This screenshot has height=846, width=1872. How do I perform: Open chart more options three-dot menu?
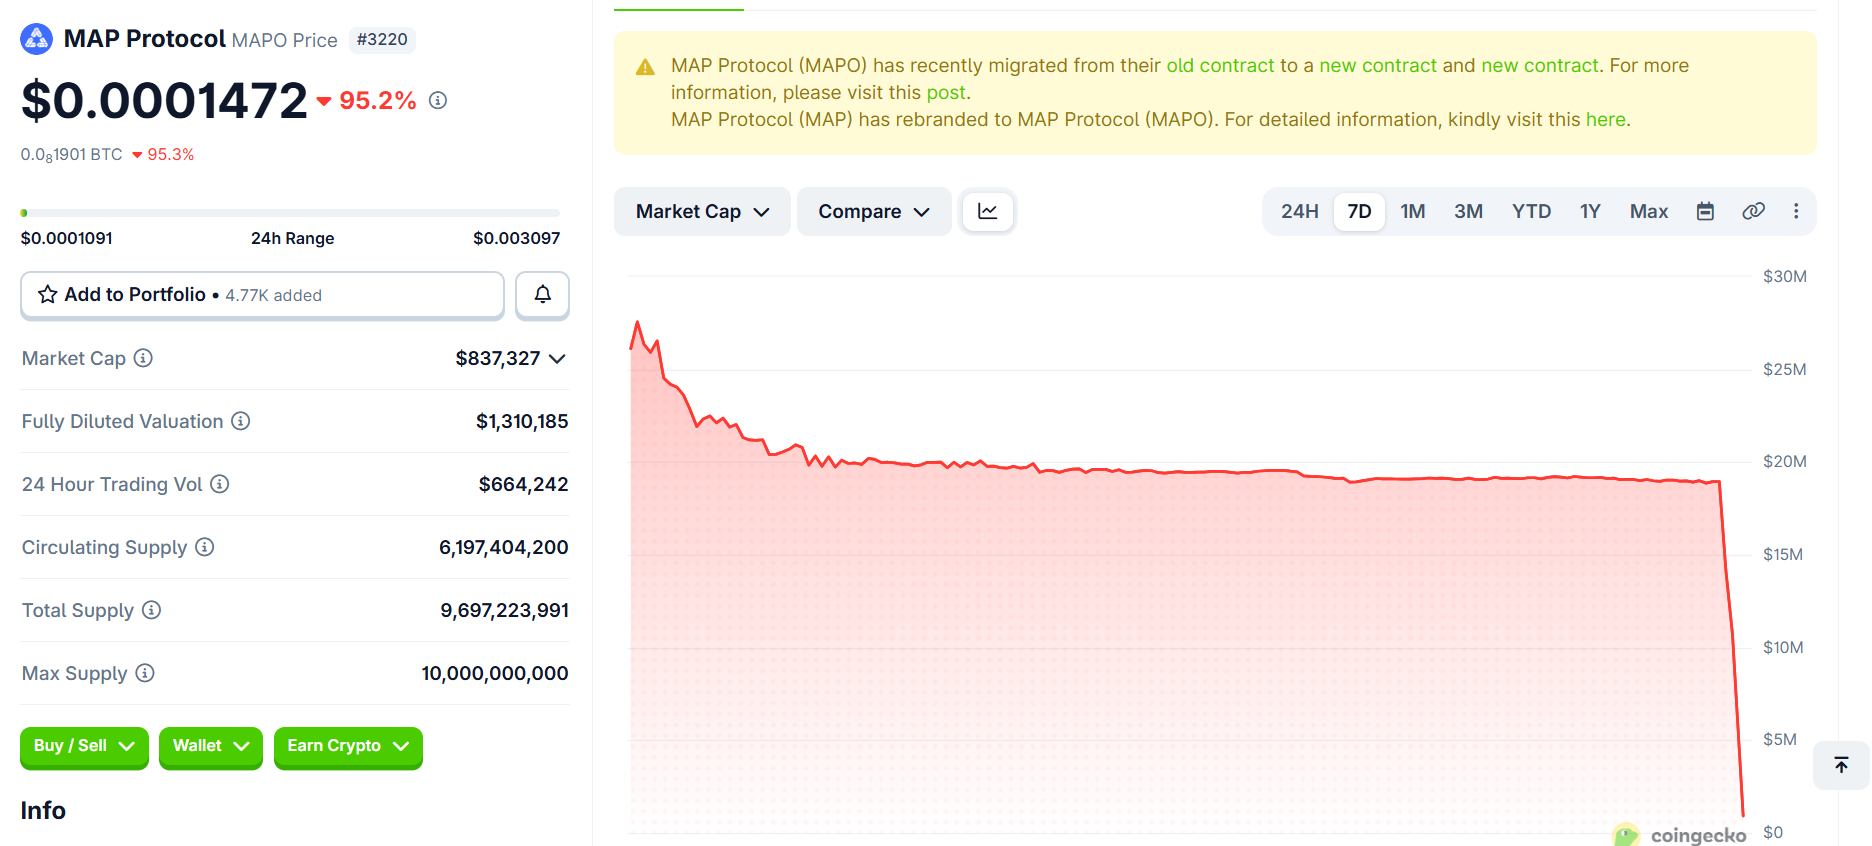tap(1796, 211)
